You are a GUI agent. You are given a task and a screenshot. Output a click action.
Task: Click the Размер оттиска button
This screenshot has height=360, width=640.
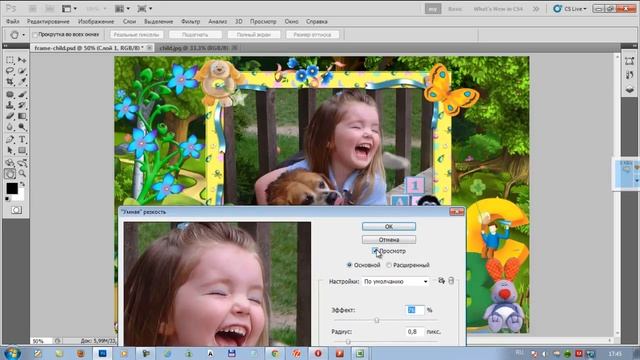pos(312,35)
